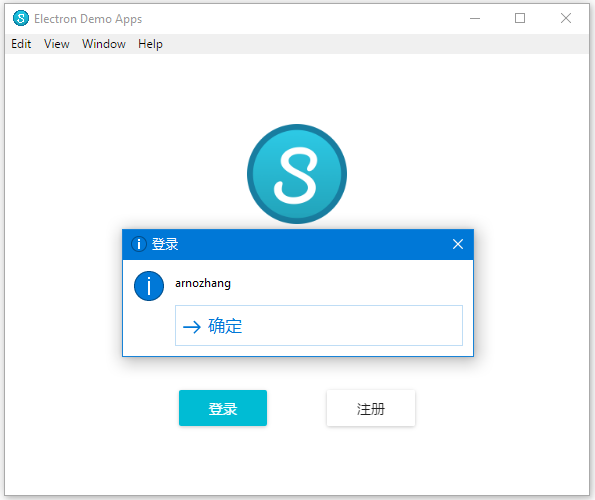Maximize the Electron Demo Apps window
The width and height of the screenshot is (595, 500).
point(520,18)
